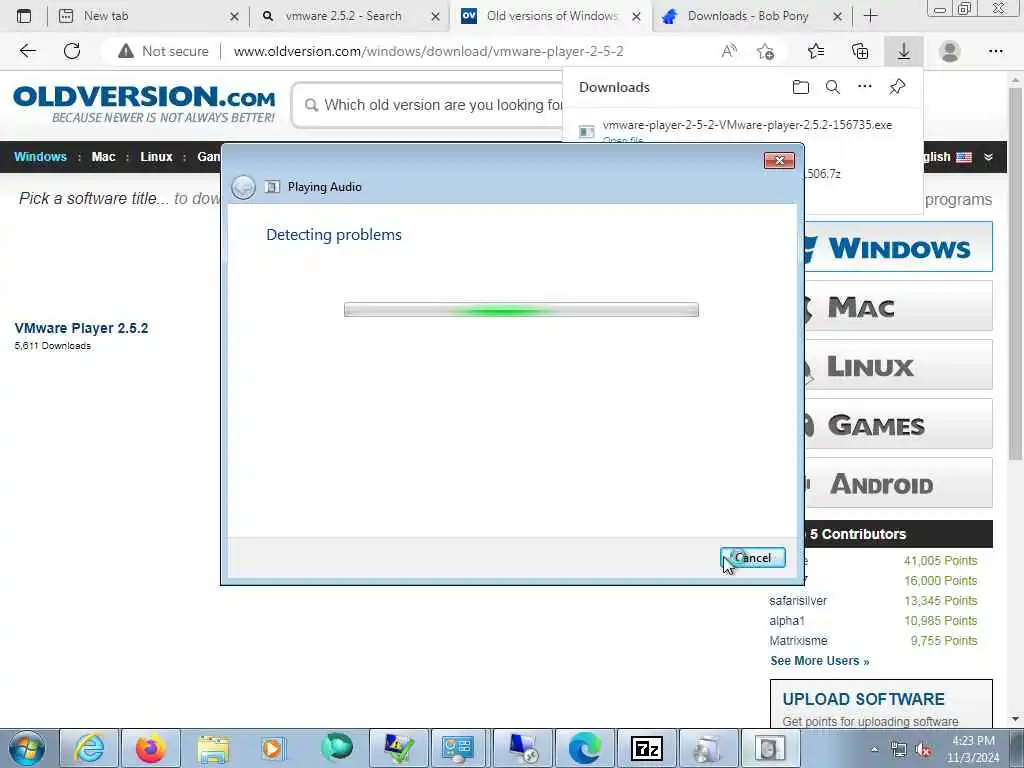Viewport: 1024px width, 768px height.
Task: Close the New tab browser tab
Action: click(x=234, y=16)
